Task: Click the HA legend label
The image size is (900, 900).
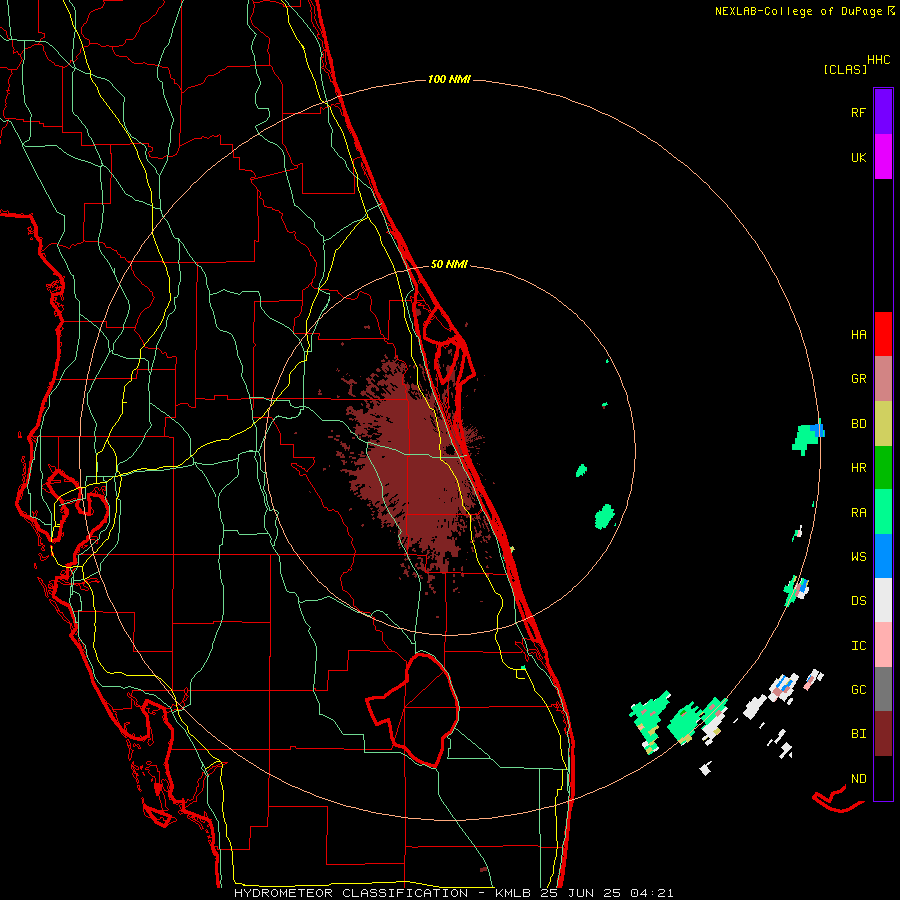Action: [x=858, y=335]
